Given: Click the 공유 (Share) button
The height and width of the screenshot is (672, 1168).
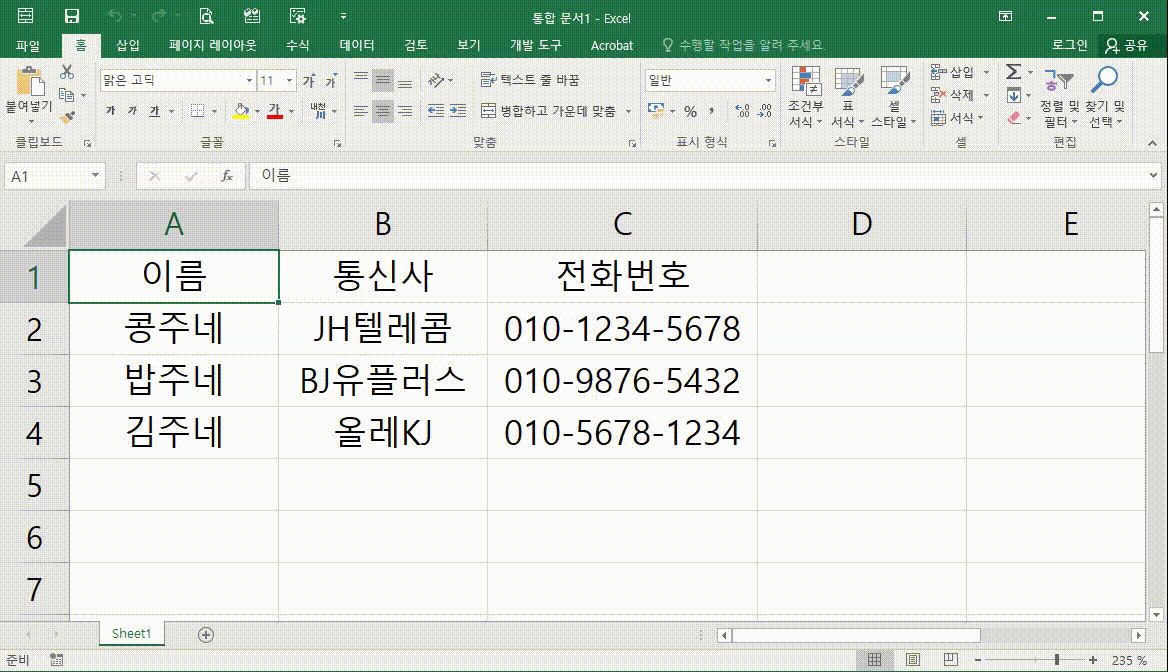Looking at the screenshot, I should pos(1127,45).
